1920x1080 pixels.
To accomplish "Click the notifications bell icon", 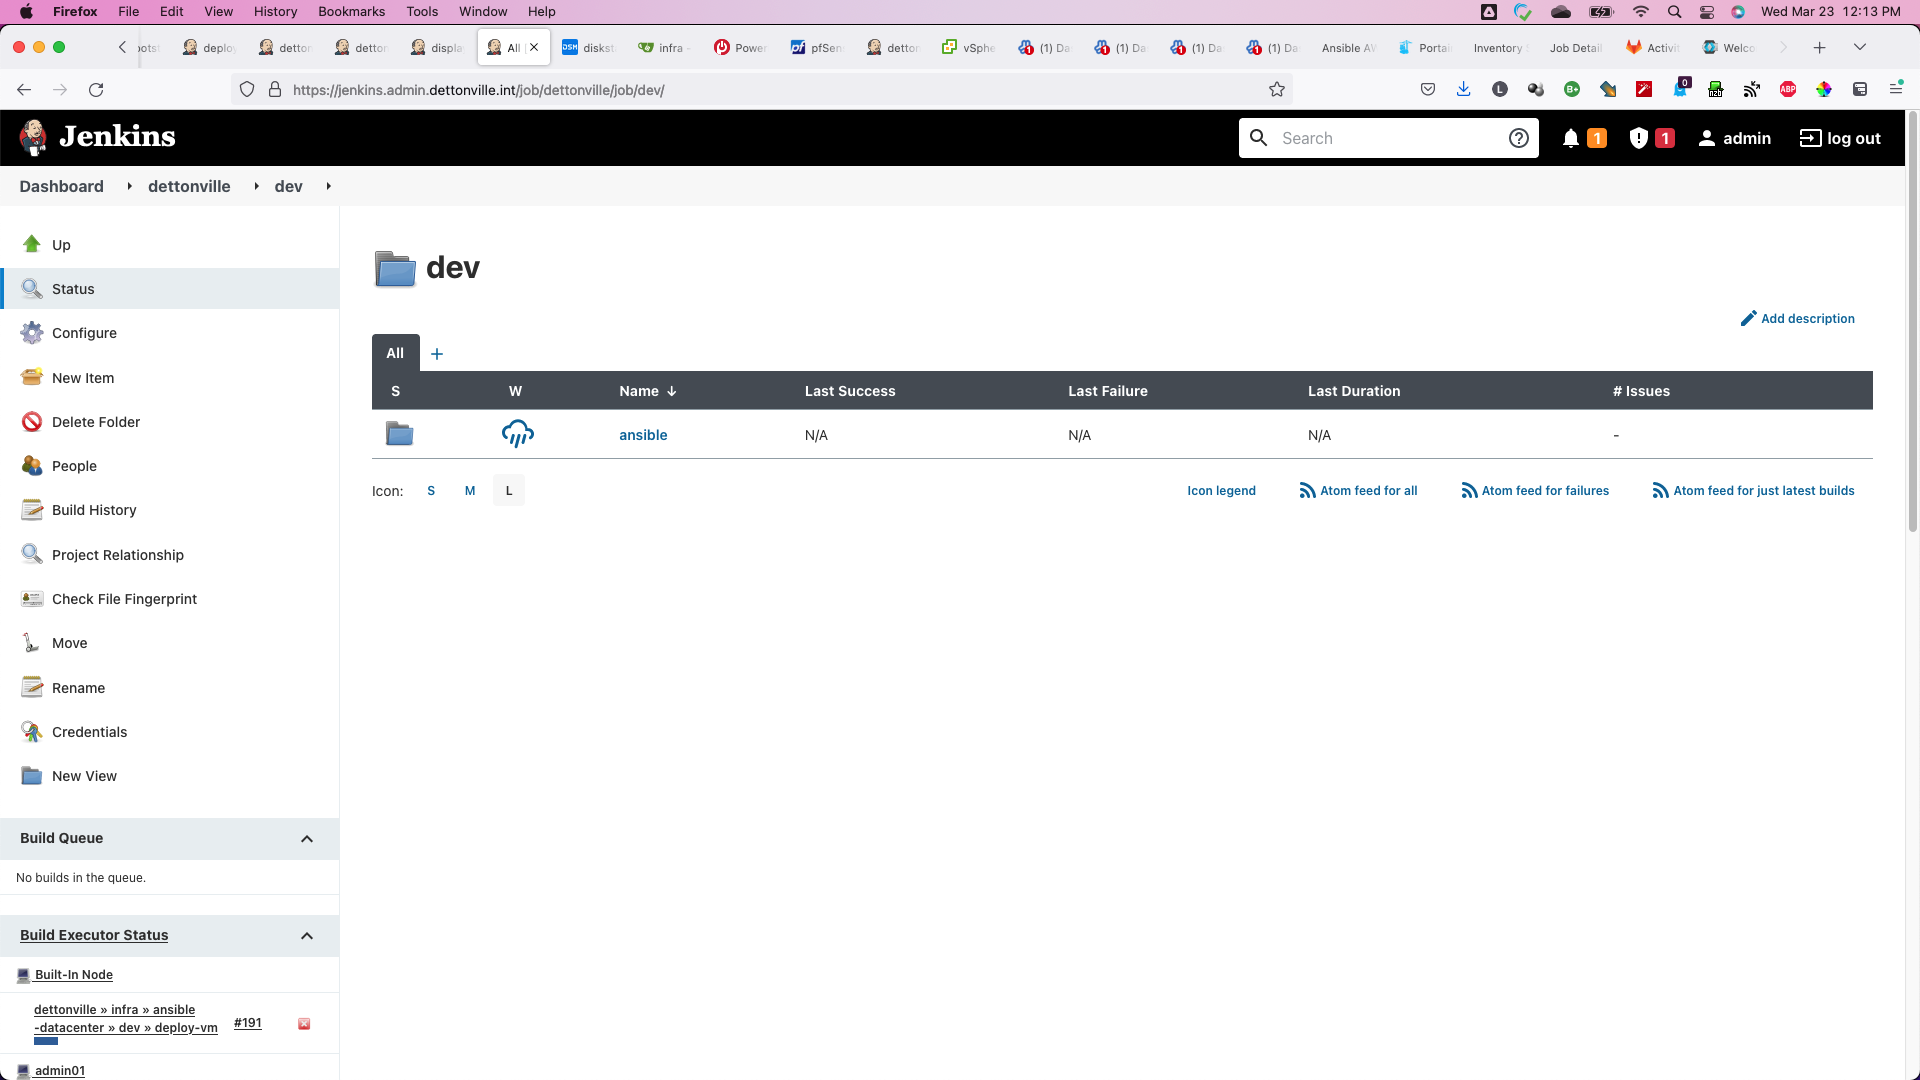I will pos(1571,139).
